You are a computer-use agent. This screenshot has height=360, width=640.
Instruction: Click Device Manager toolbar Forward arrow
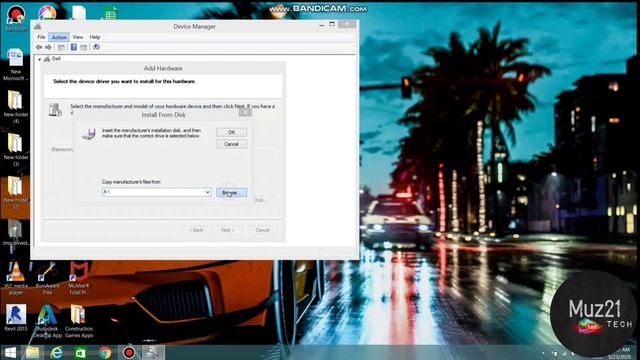point(48,47)
